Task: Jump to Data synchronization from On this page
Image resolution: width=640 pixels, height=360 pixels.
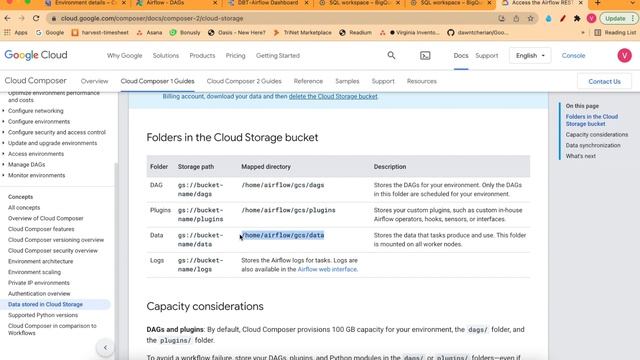Action: click(x=593, y=145)
